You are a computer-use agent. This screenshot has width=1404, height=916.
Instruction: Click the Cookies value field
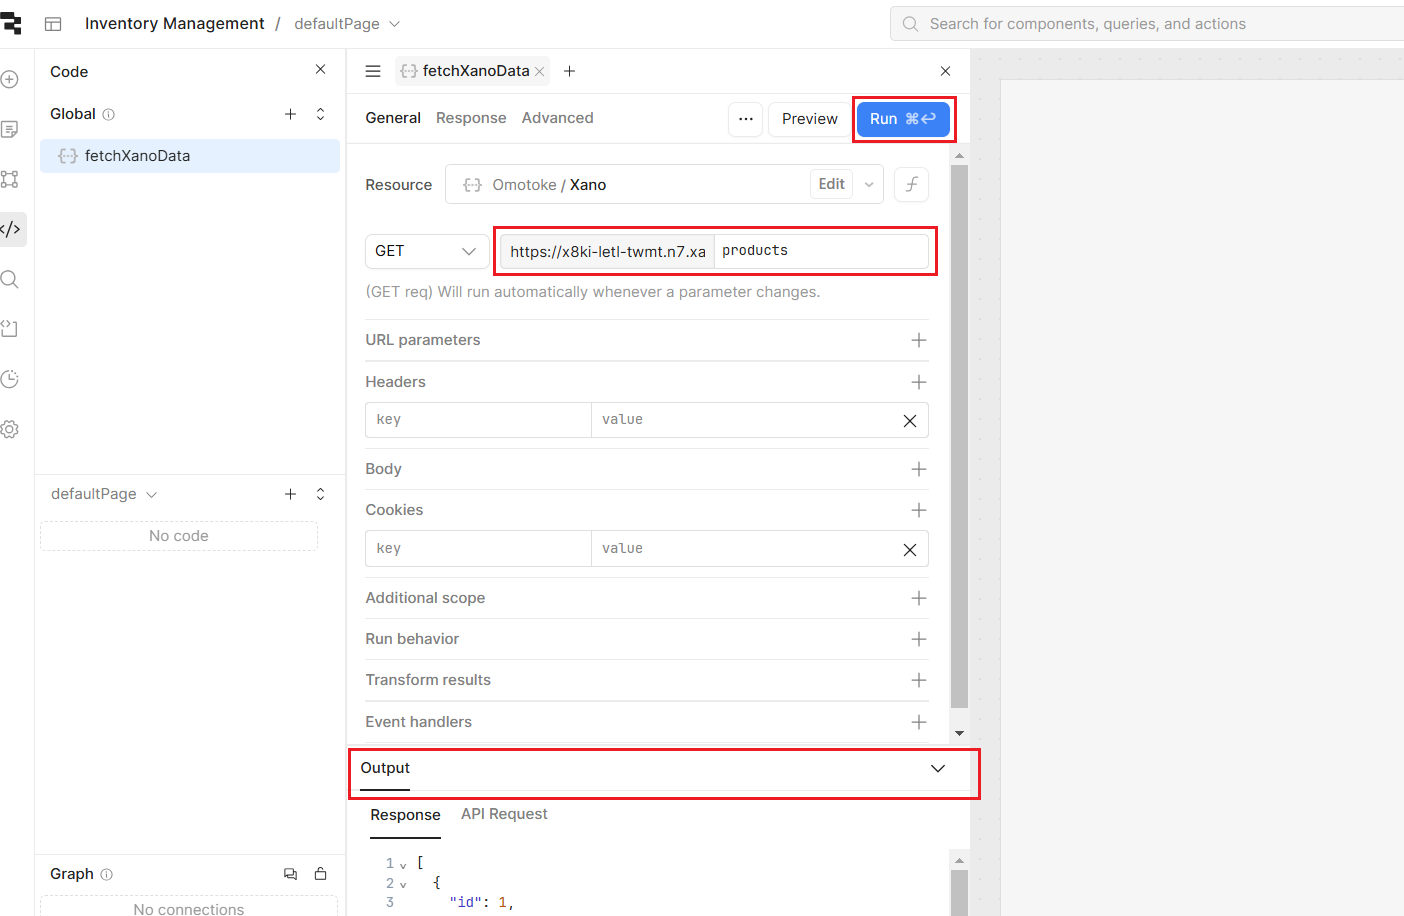(x=742, y=549)
